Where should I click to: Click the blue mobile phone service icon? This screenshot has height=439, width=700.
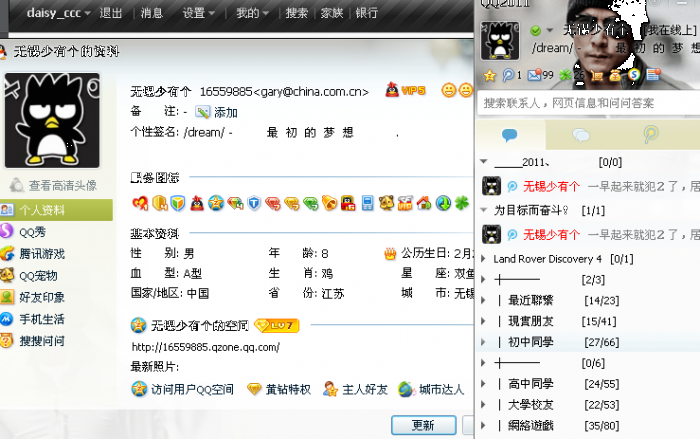coord(367,203)
